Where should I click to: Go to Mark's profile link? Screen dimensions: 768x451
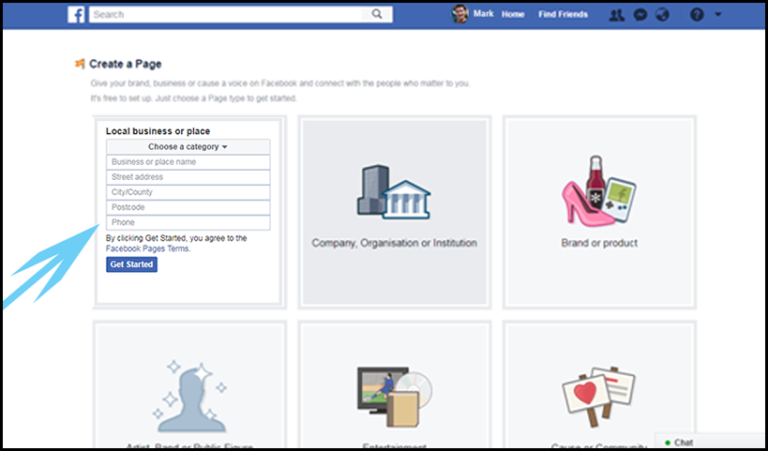483,14
